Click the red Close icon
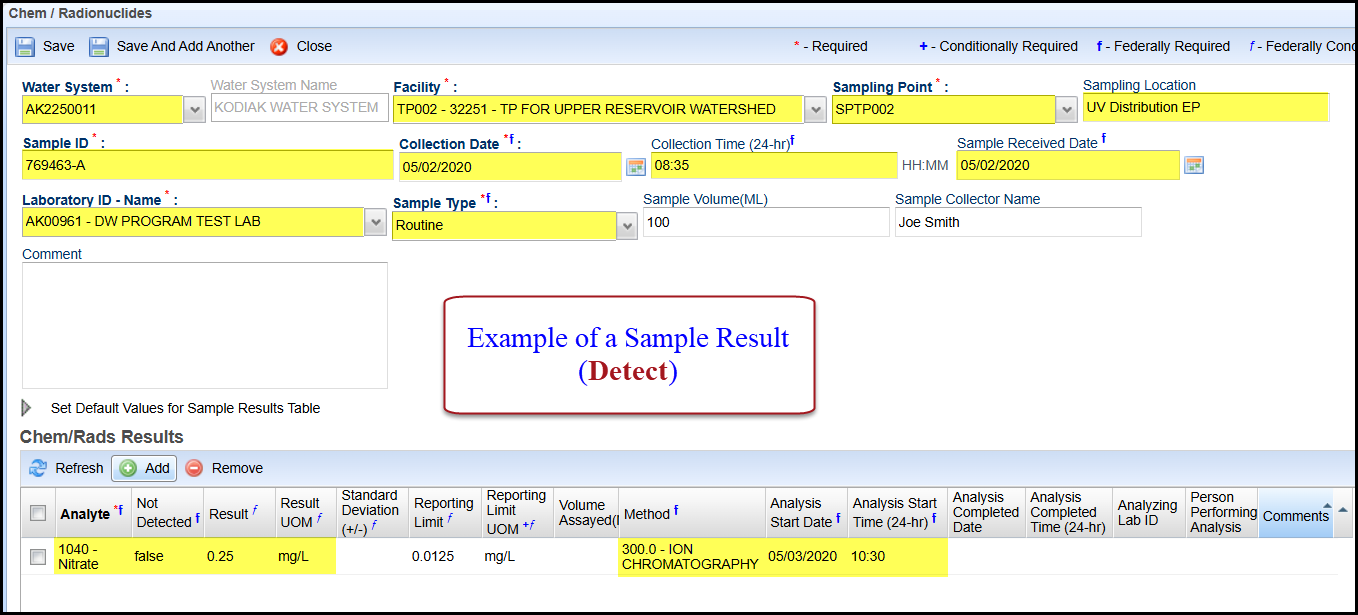Viewport: 1358px width, 615px height. click(x=279, y=47)
